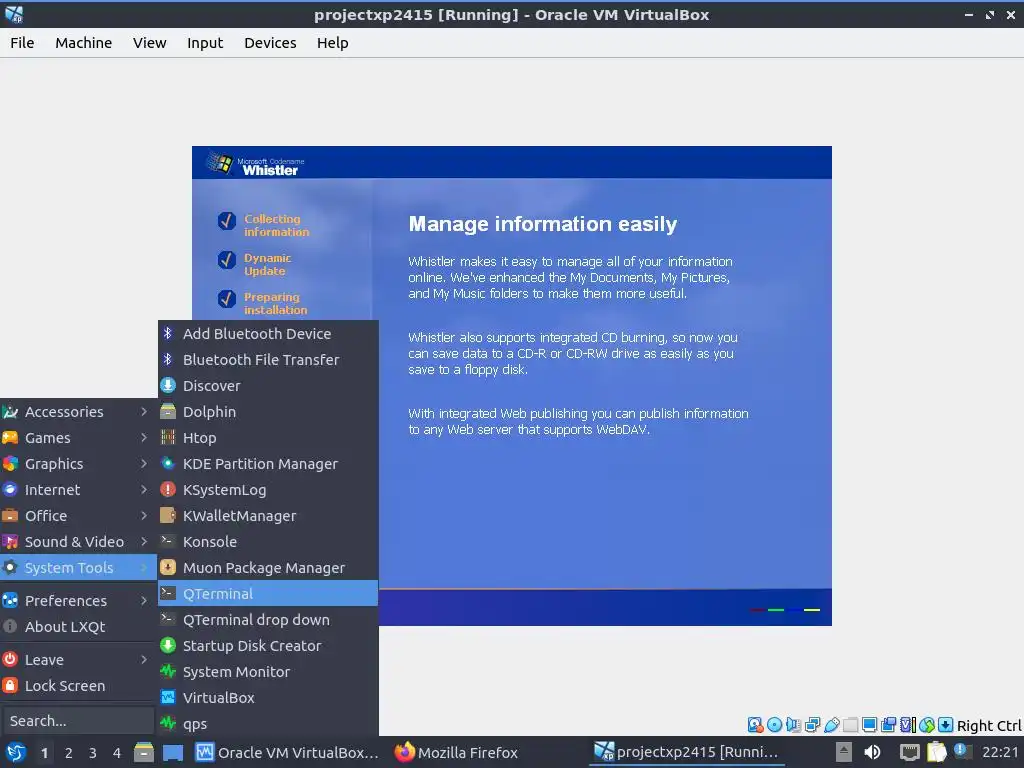Switch to virtual desktop 4
Image resolution: width=1024 pixels, height=768 pixels.
pyautogui.click(x=117, y=753)
